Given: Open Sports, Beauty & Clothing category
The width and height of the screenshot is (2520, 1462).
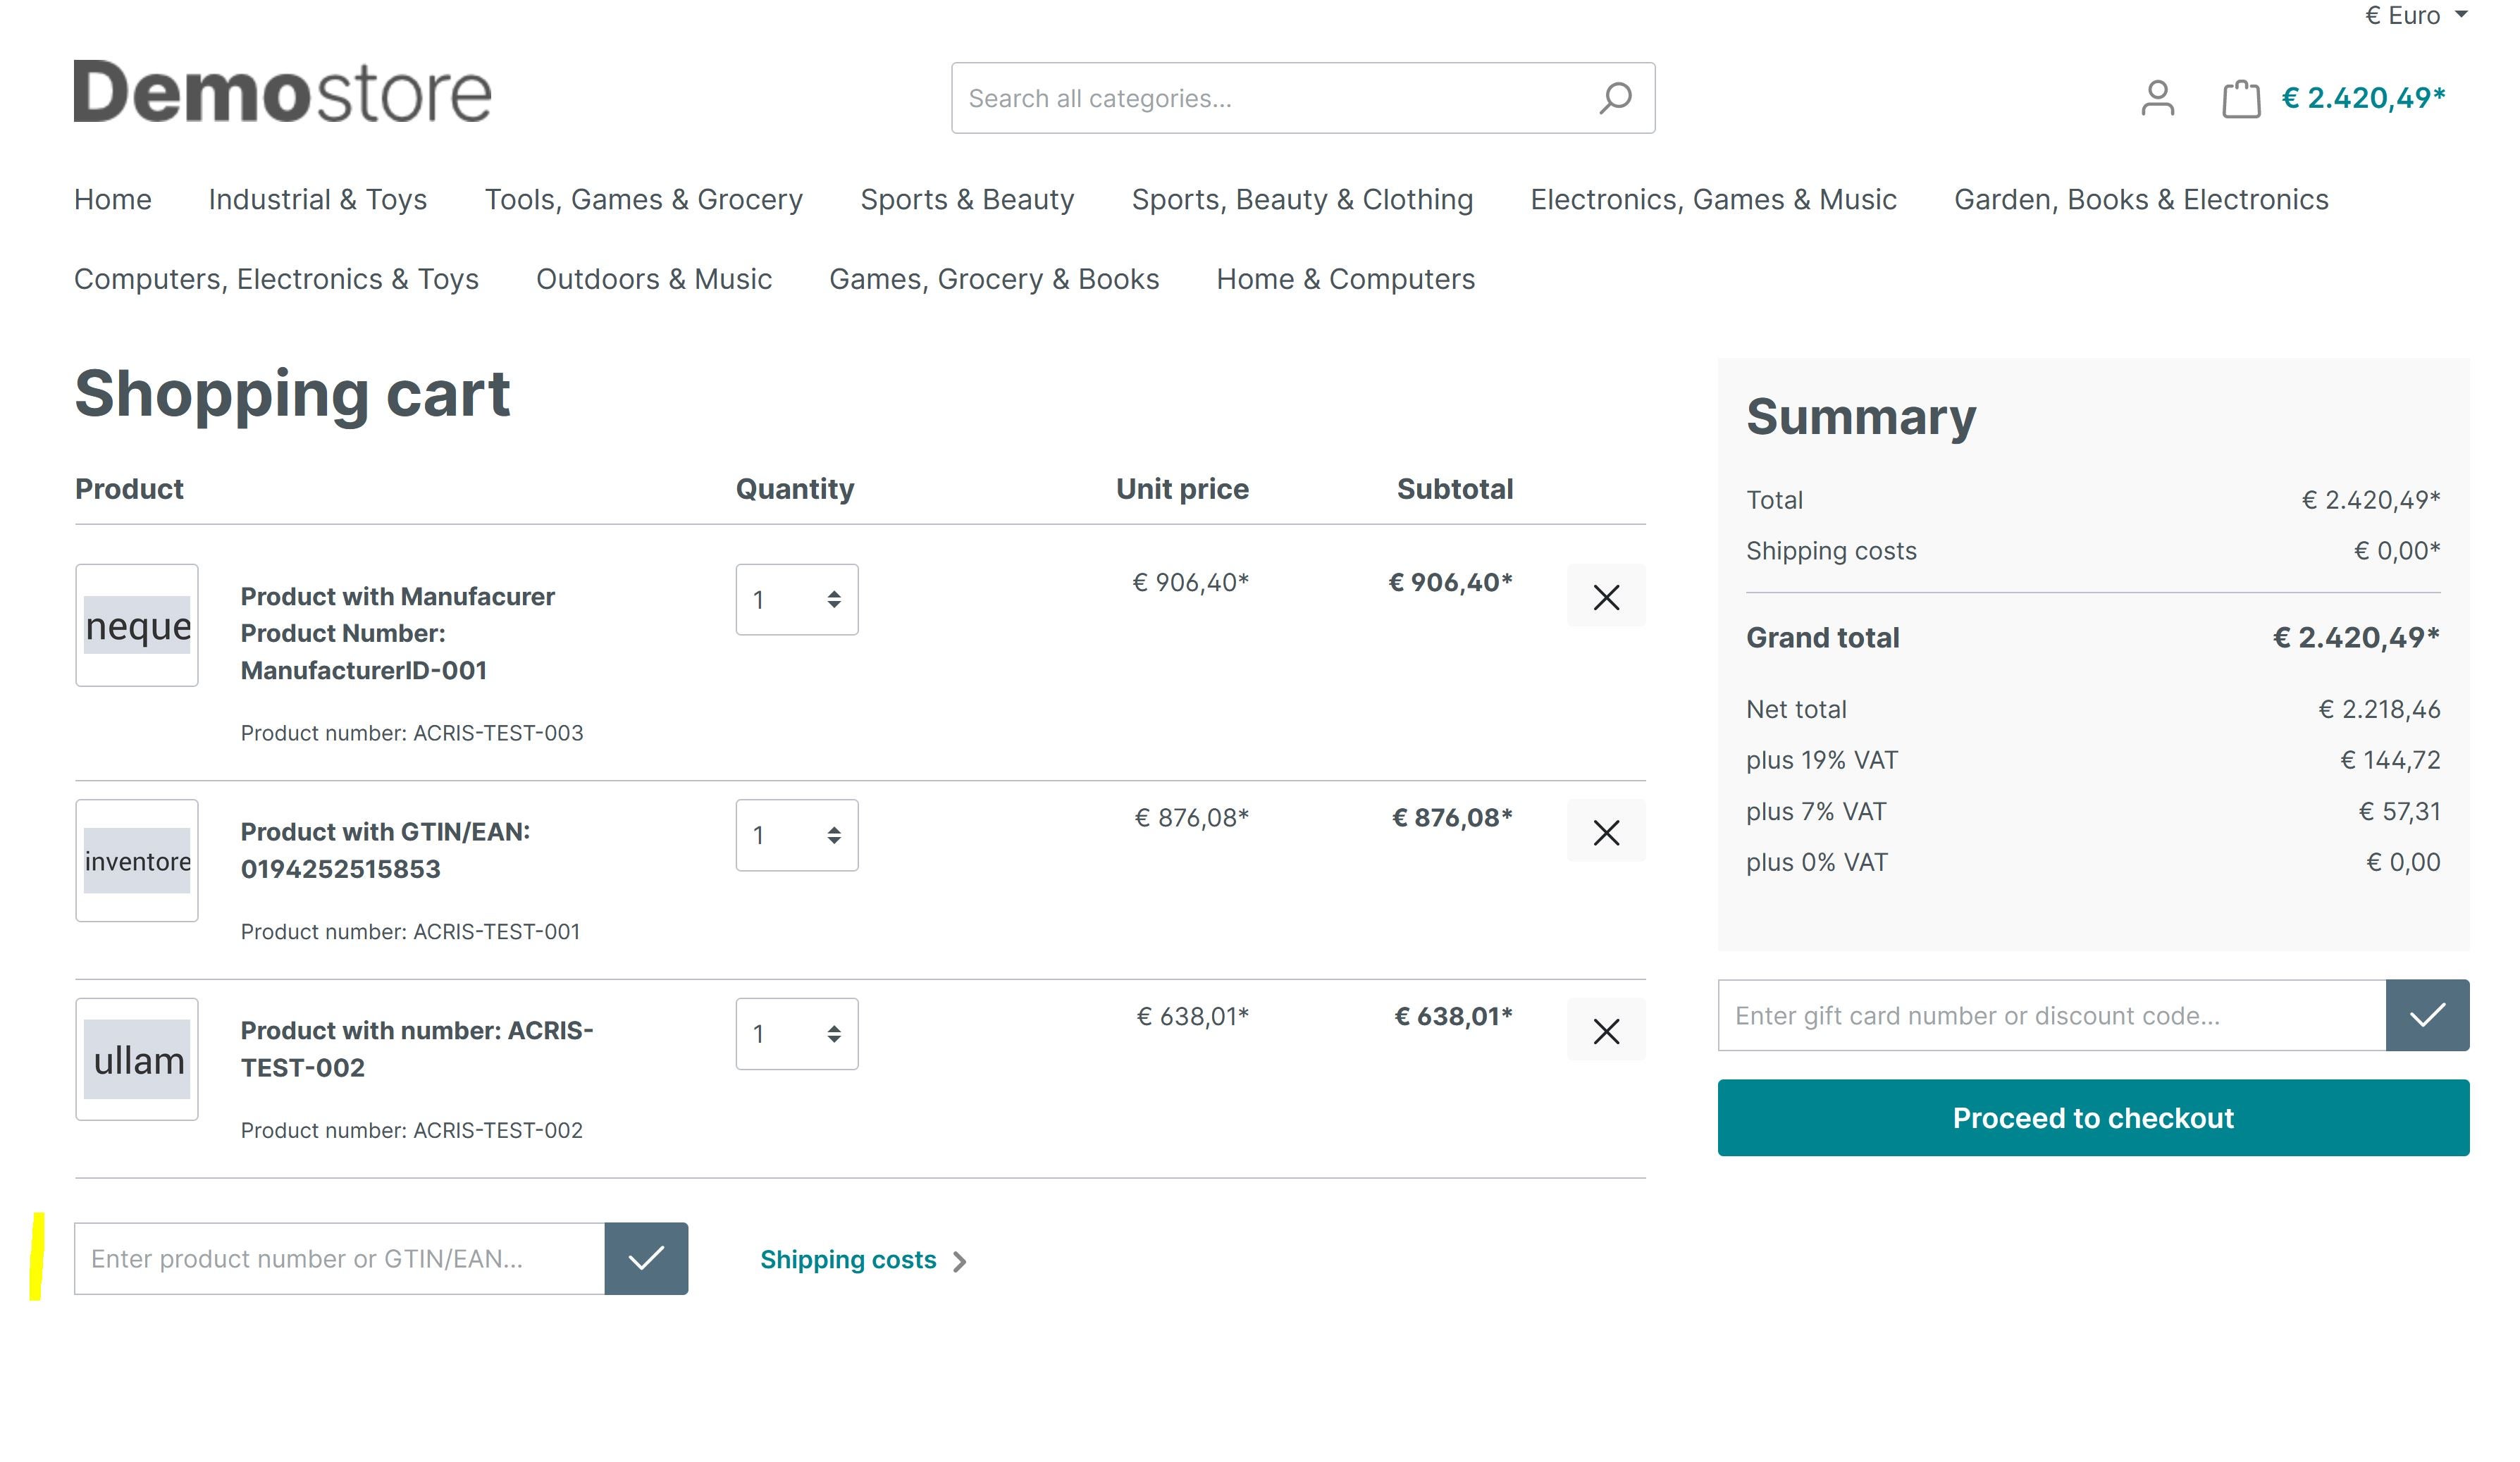Looking at the screenshot, I should coord(1302,199).
